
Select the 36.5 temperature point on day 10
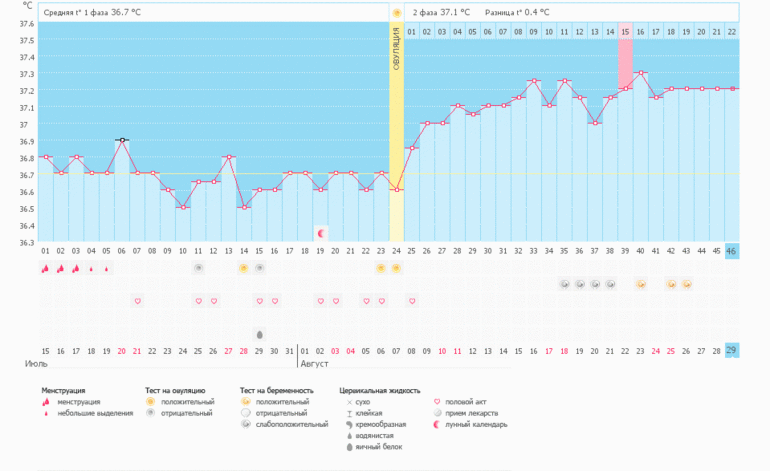(x=183, y=207)
